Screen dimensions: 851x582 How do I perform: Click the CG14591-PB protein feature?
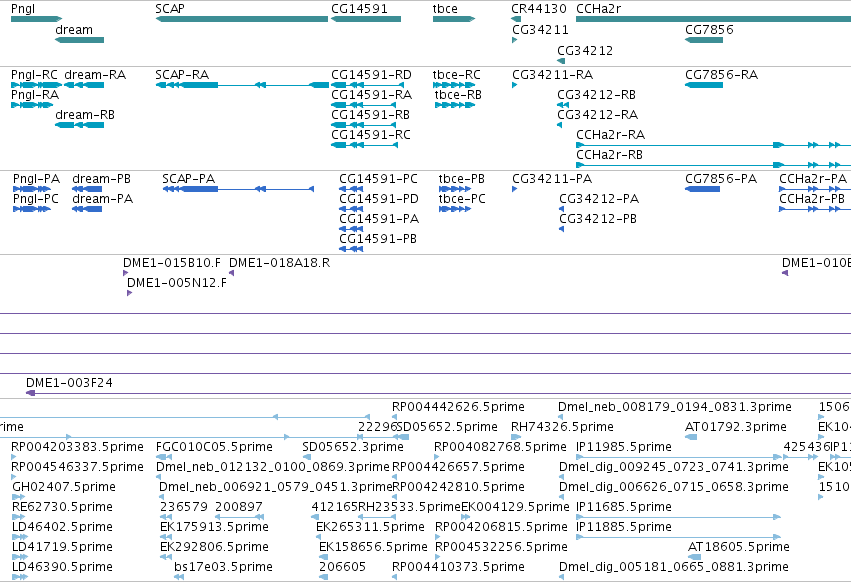tap(351, 249)
